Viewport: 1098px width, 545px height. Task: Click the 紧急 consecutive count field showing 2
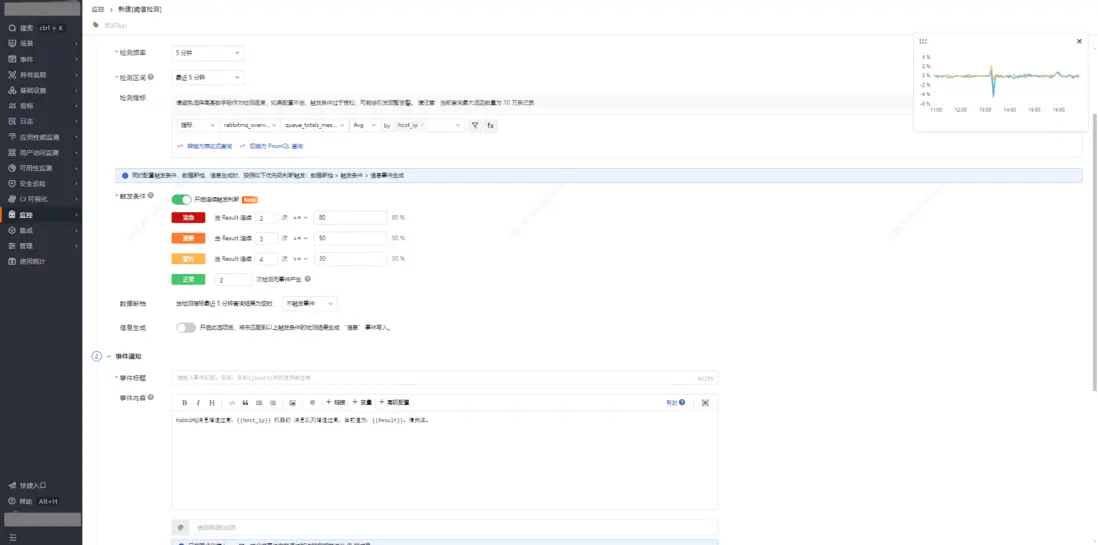[266, 218]
